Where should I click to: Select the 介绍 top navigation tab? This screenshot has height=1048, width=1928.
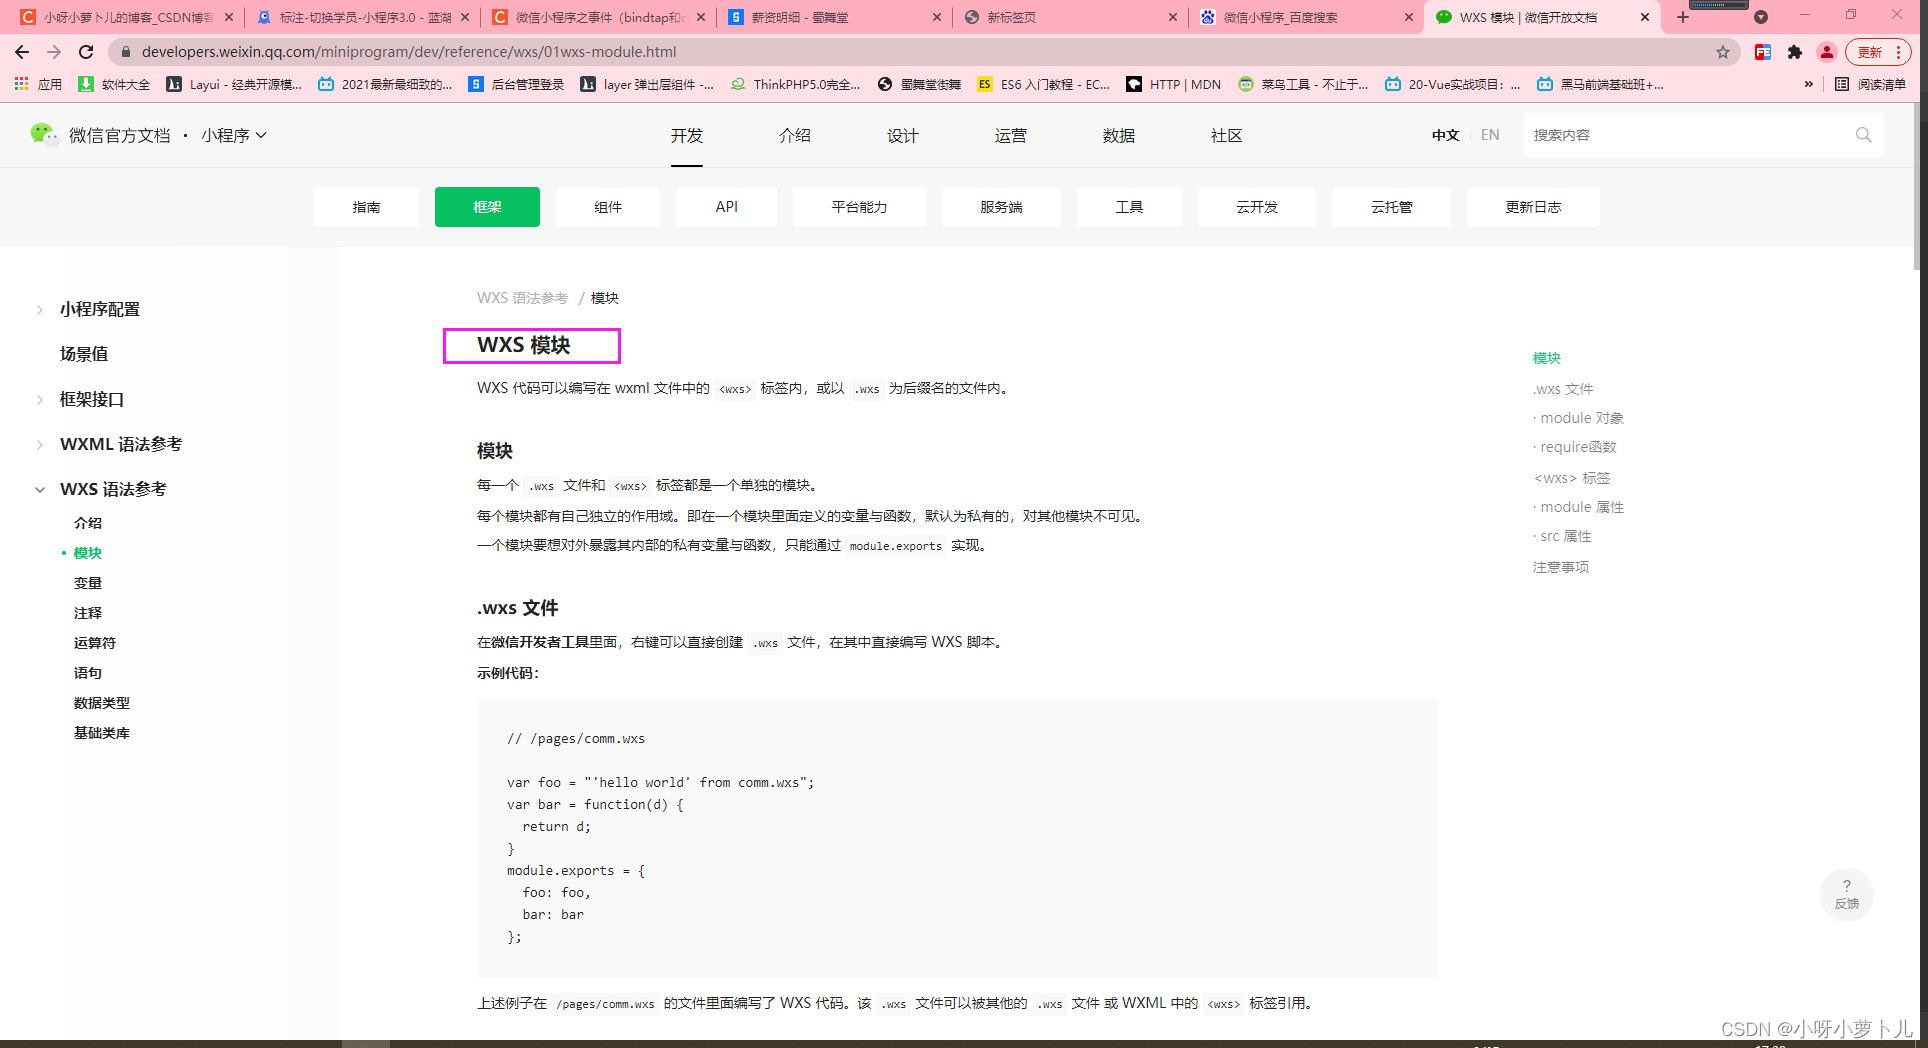tap(795, 135)
